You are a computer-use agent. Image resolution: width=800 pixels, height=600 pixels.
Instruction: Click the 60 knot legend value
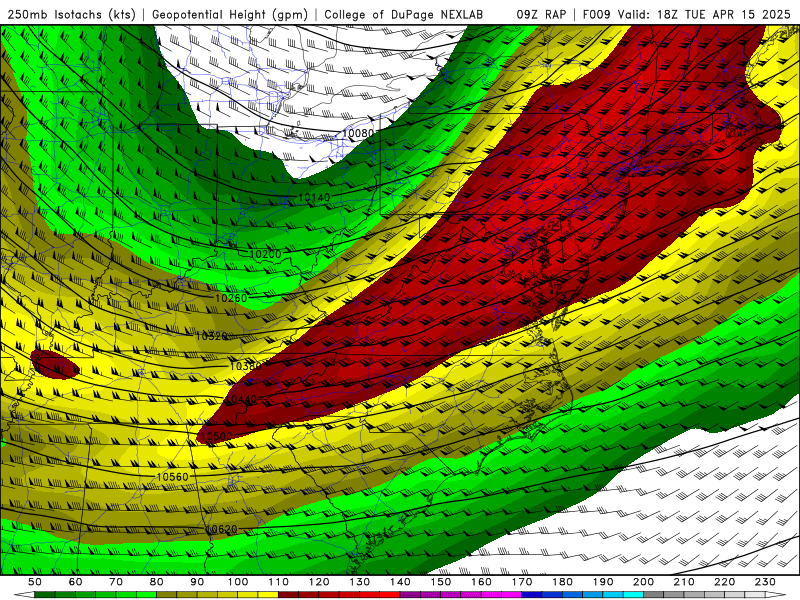point(76,582)
